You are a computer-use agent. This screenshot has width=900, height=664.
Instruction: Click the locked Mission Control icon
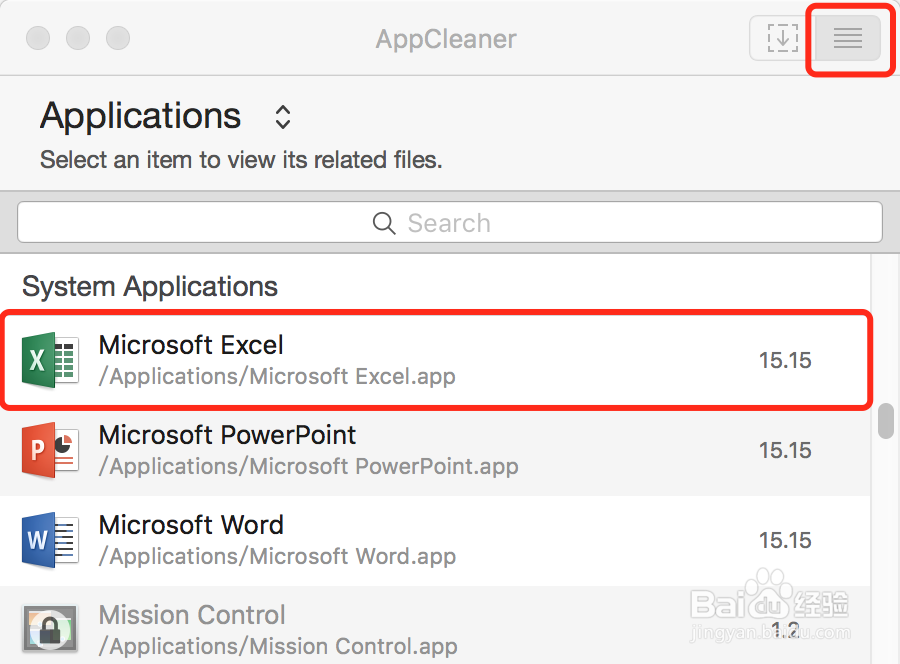[x=50, y=629]
